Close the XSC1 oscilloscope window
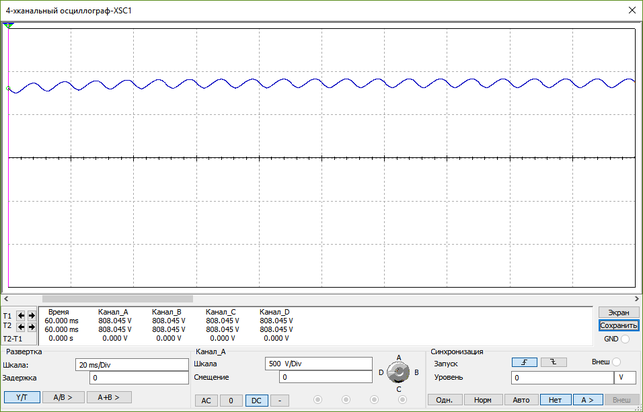643x412 pixels. tap(632, 11)
